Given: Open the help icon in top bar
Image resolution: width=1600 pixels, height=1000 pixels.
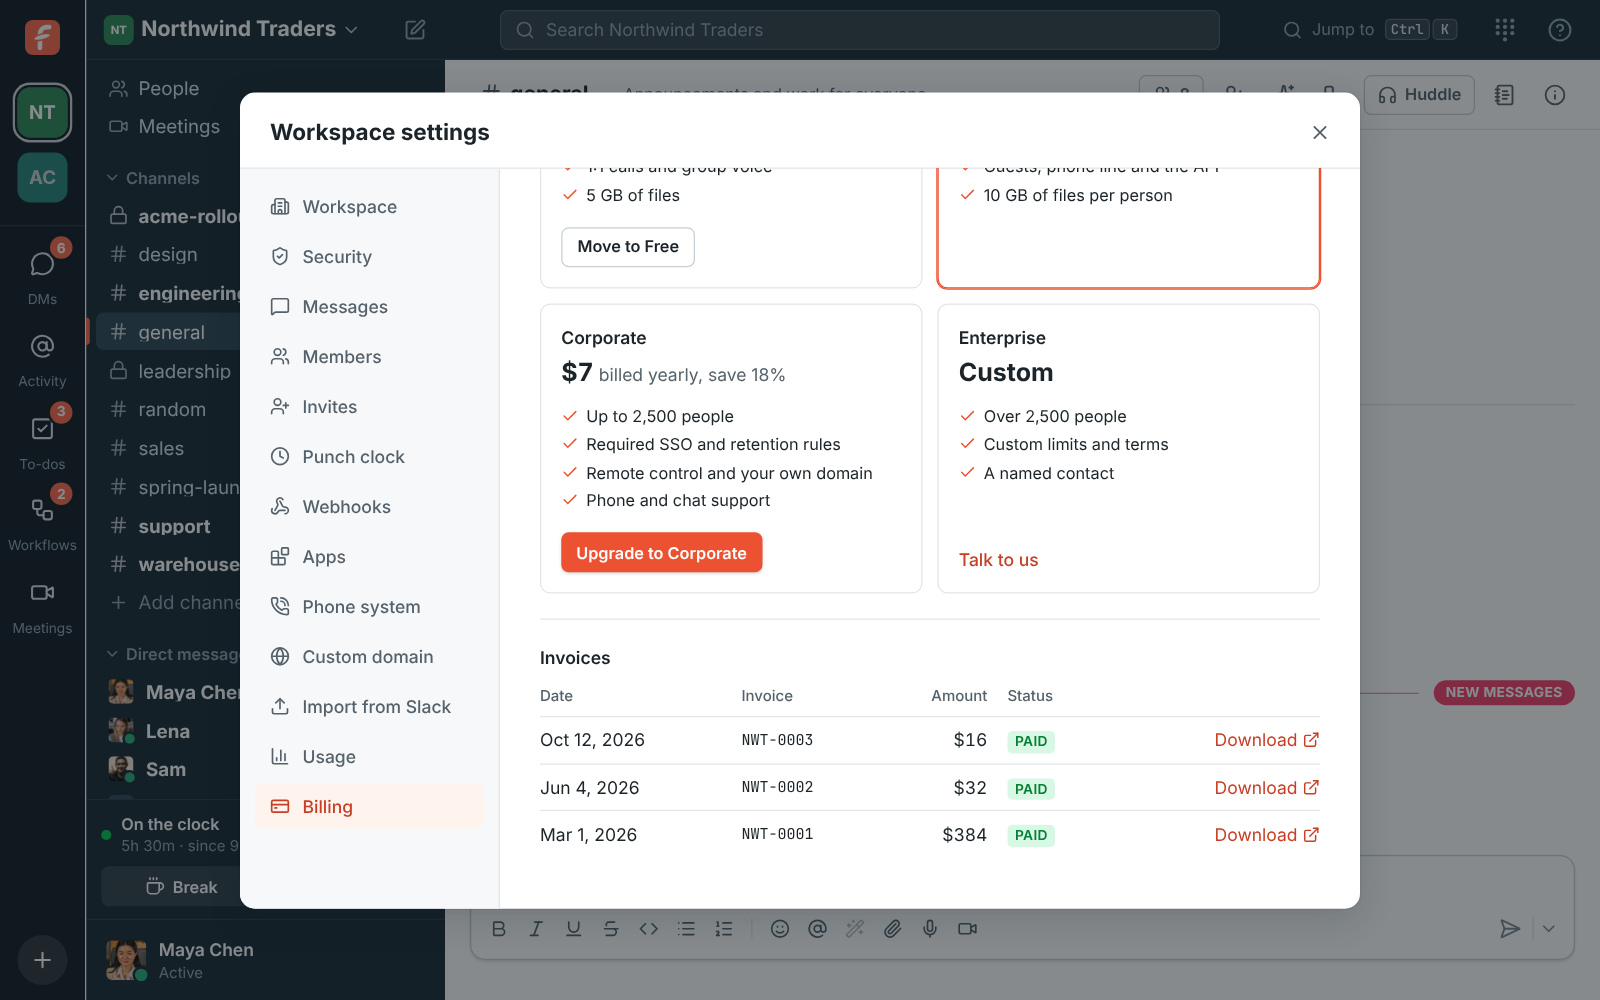Looking at the screenshot, I should click(1559, 30).
